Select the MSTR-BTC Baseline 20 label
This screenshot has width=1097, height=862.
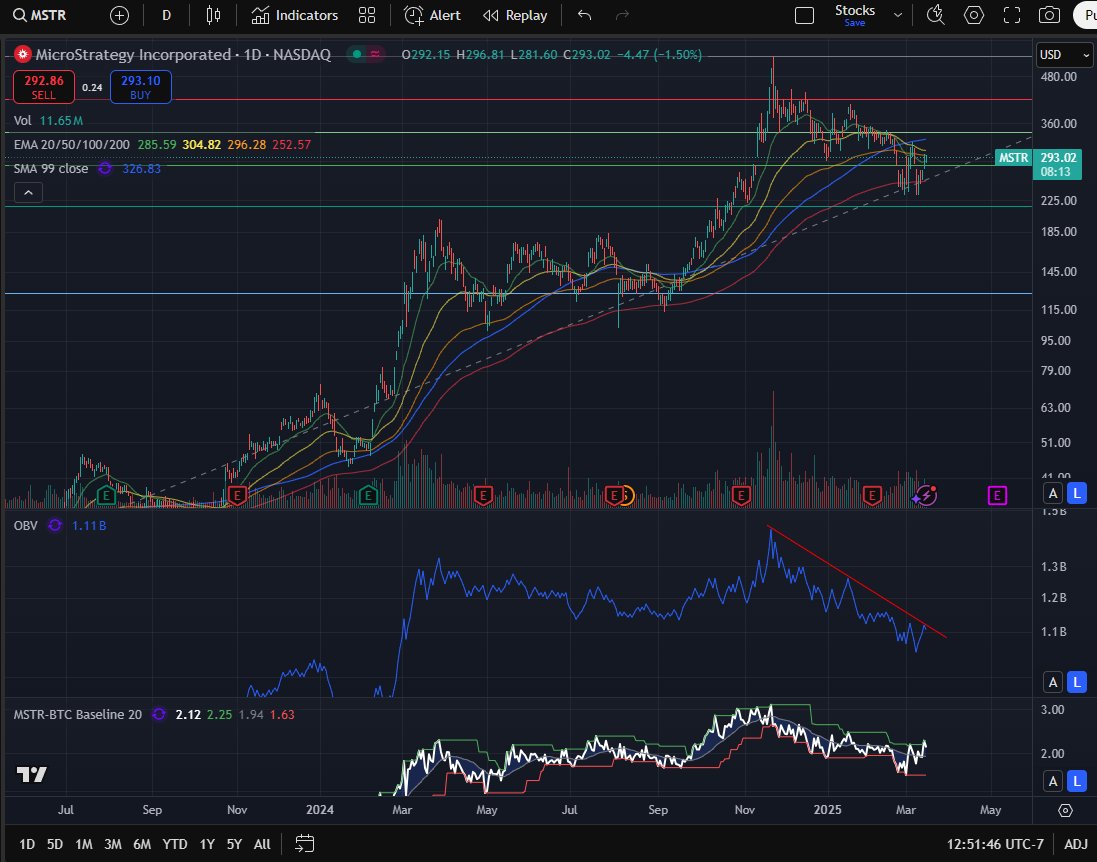click(78, 714)
